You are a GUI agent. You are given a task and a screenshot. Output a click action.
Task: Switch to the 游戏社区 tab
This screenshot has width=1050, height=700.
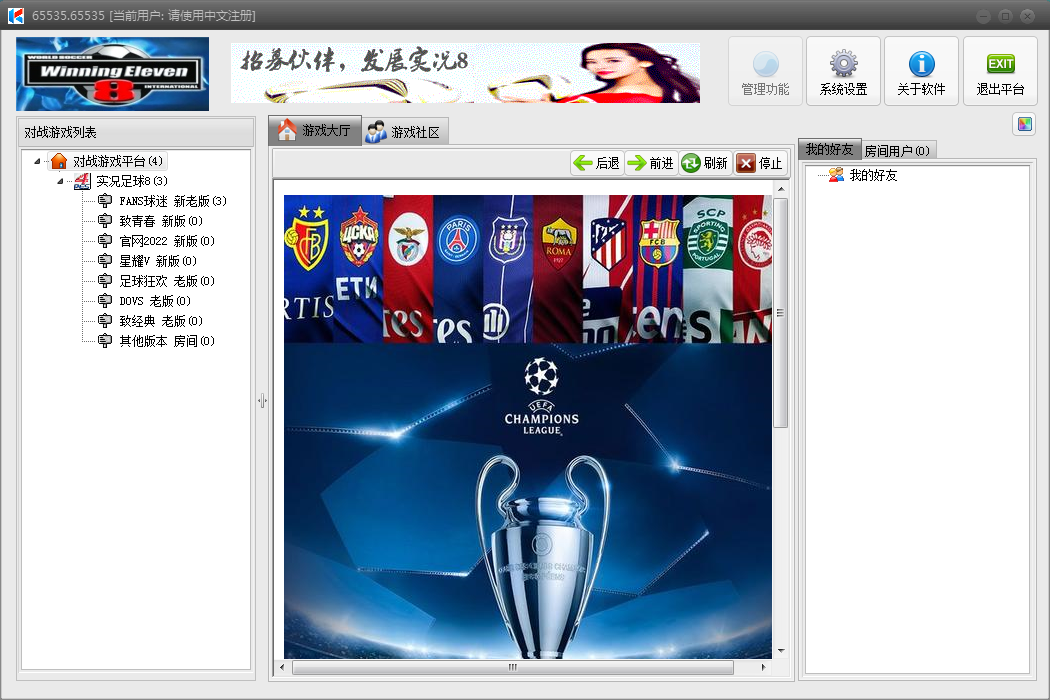click(404, 132)
